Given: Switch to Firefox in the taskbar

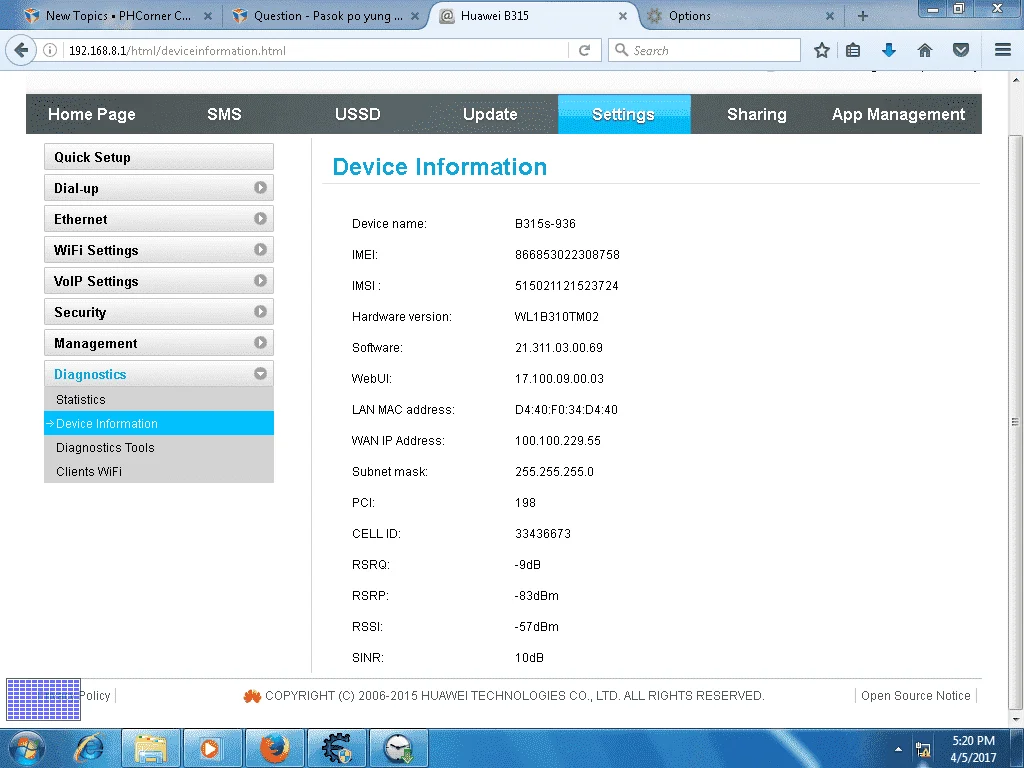Looking at the screenshot, I should pyautogui.click(x=274, y=748).
